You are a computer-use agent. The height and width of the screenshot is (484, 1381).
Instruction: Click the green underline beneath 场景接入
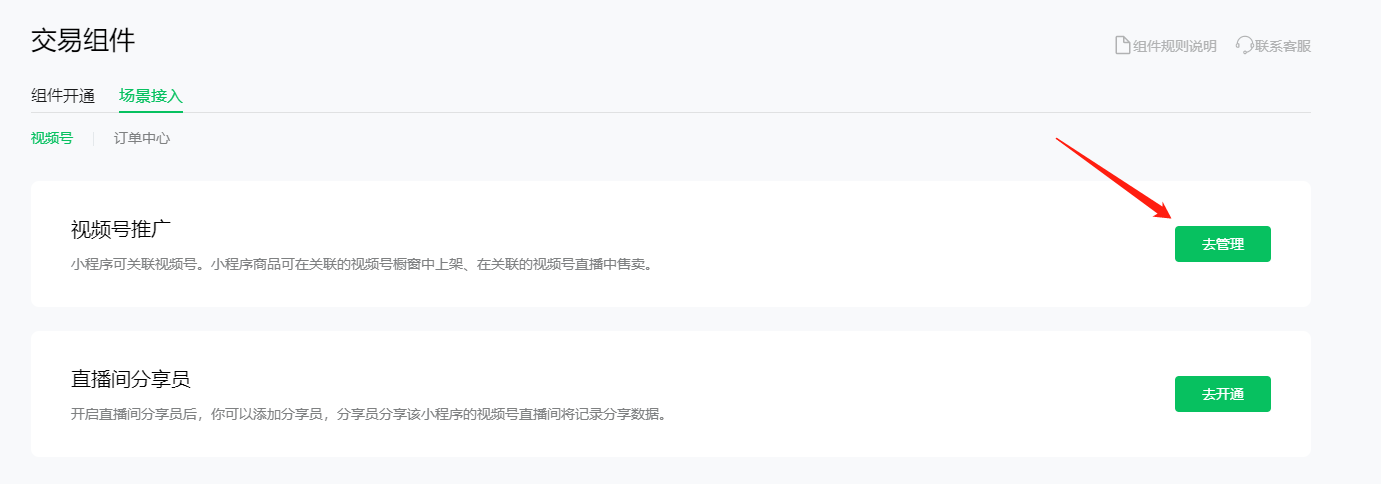click(x=151, y=111)
